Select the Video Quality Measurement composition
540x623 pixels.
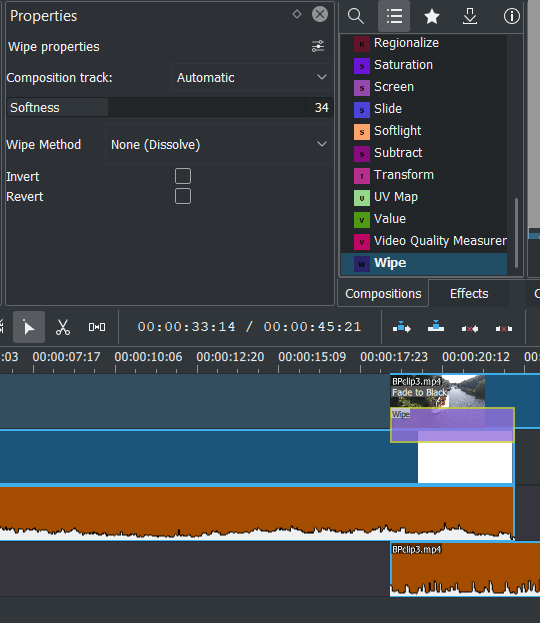[x=424, y=241]
